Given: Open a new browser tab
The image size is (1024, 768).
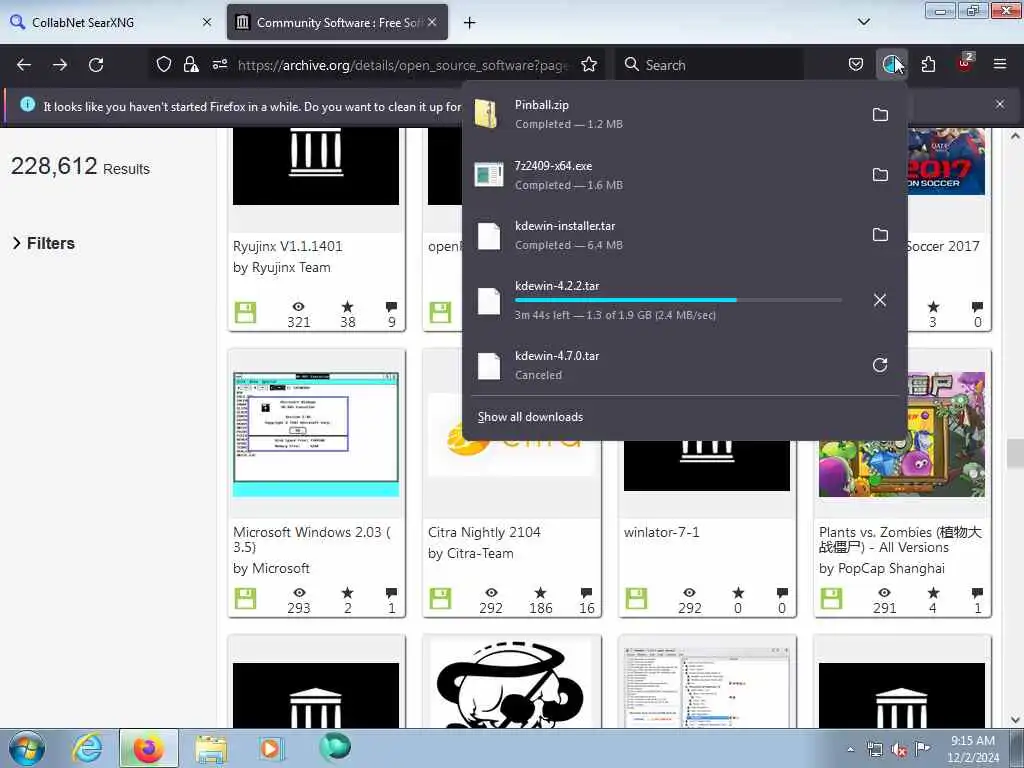Looking at the screenshot, I should point(470,23).
